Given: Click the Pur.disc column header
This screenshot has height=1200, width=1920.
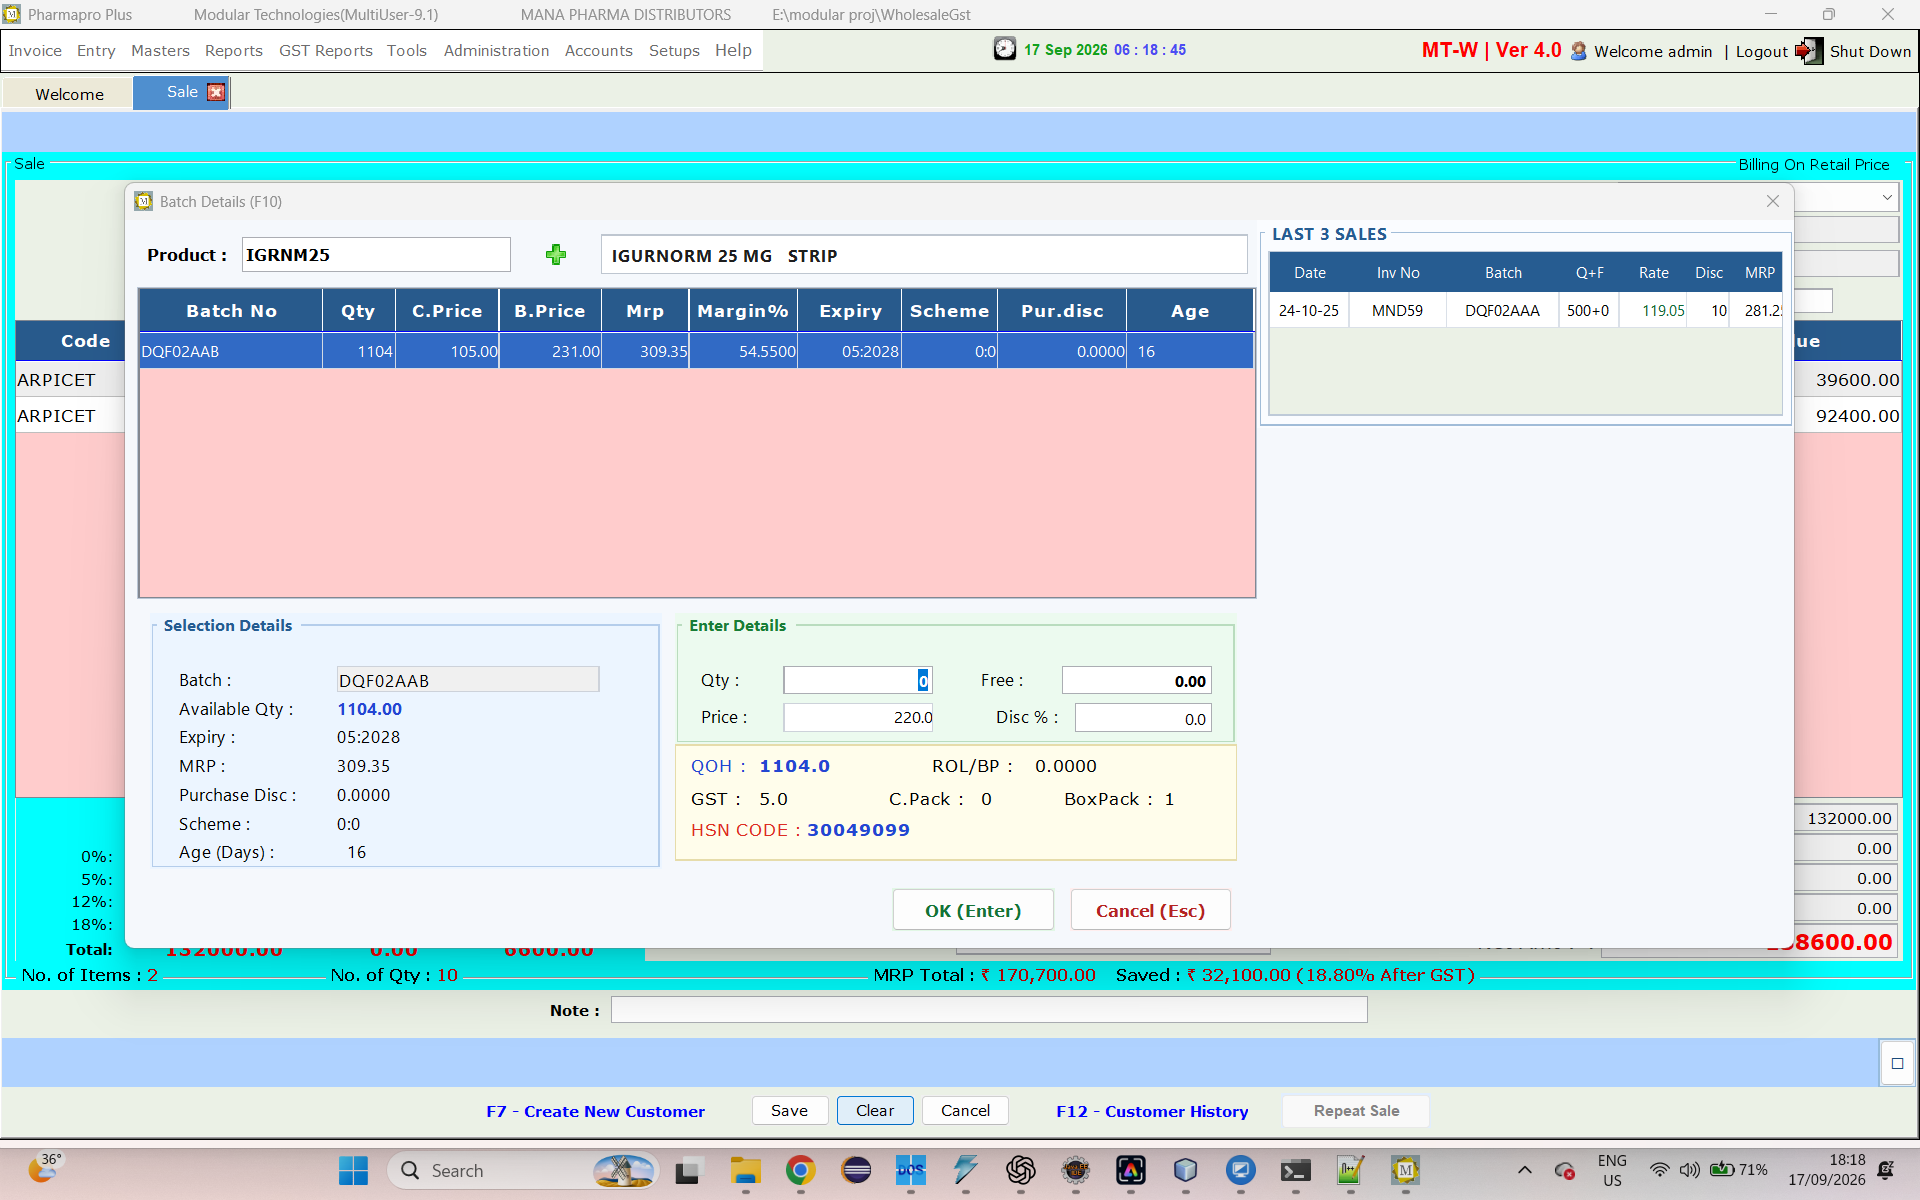Looking at the screenshot, I should (x=1061, y=311).
